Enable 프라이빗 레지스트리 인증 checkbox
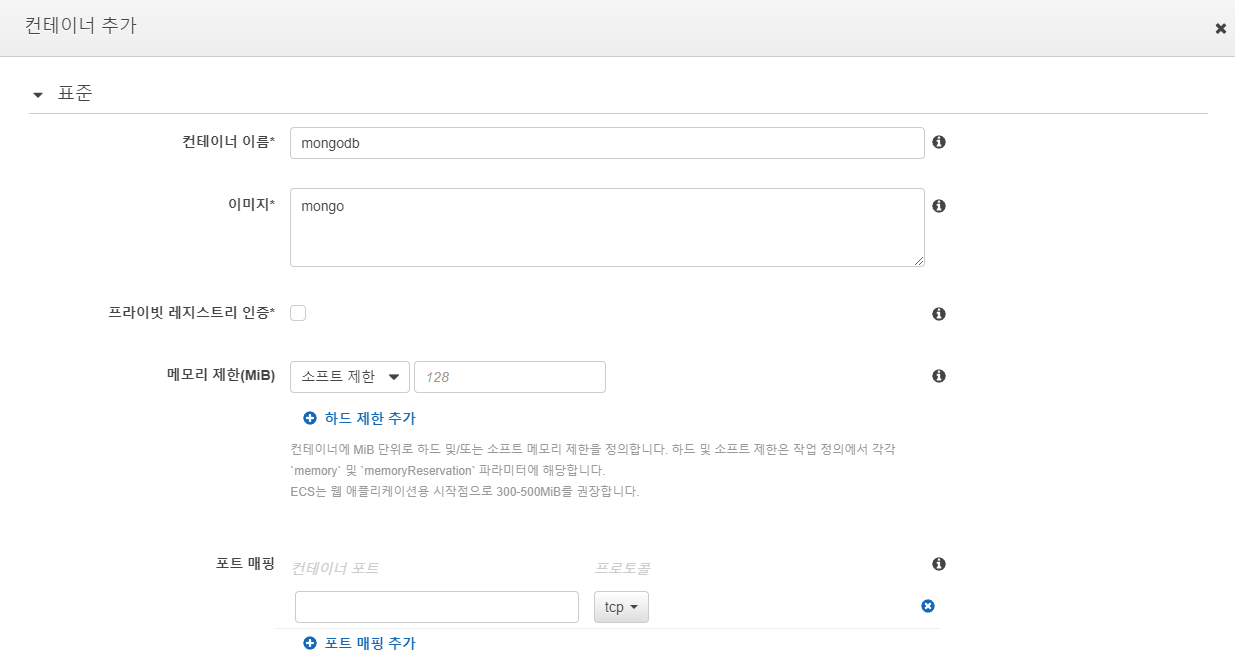The height and width of the screenshot is (670, 1235). pyautogui.click(x=298, y=313)
